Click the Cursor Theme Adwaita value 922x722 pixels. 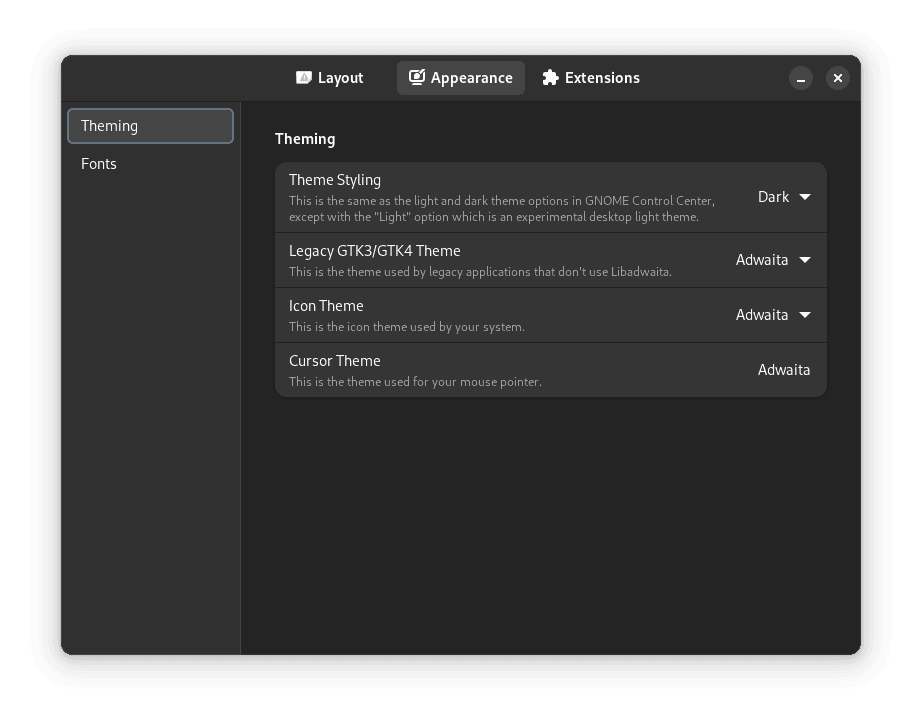(784, 370)
